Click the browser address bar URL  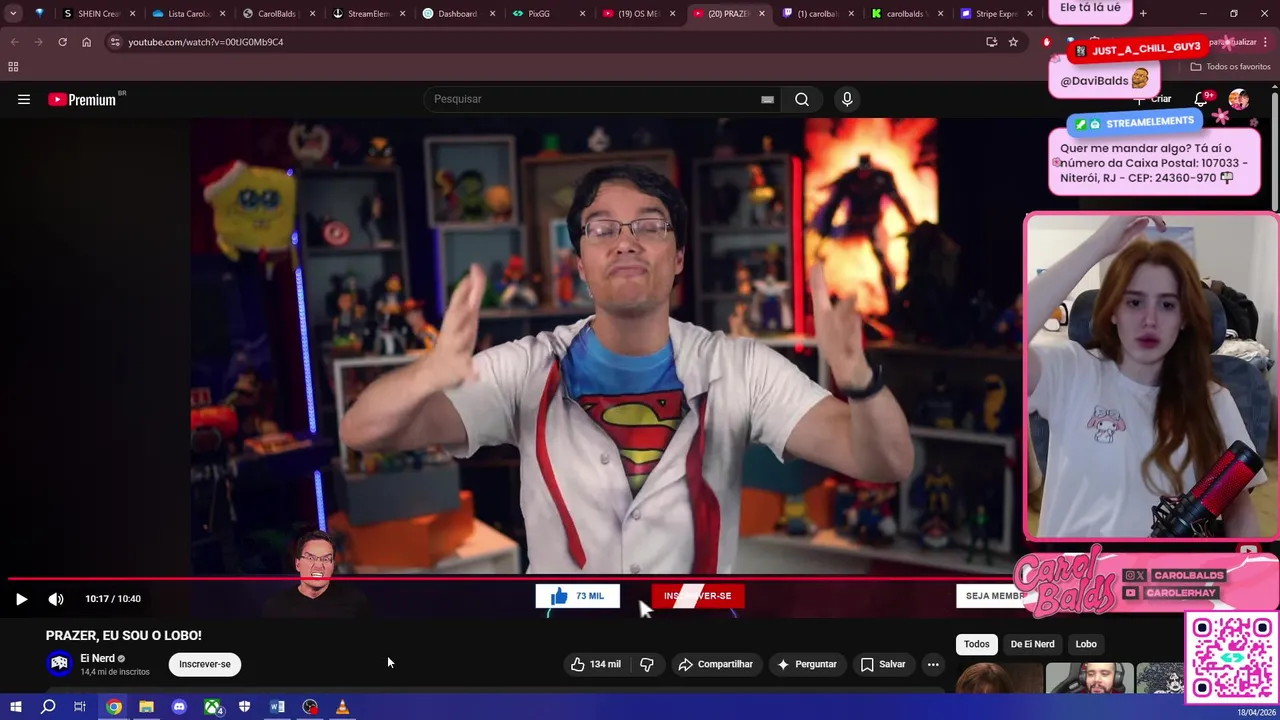coord(206,42)
